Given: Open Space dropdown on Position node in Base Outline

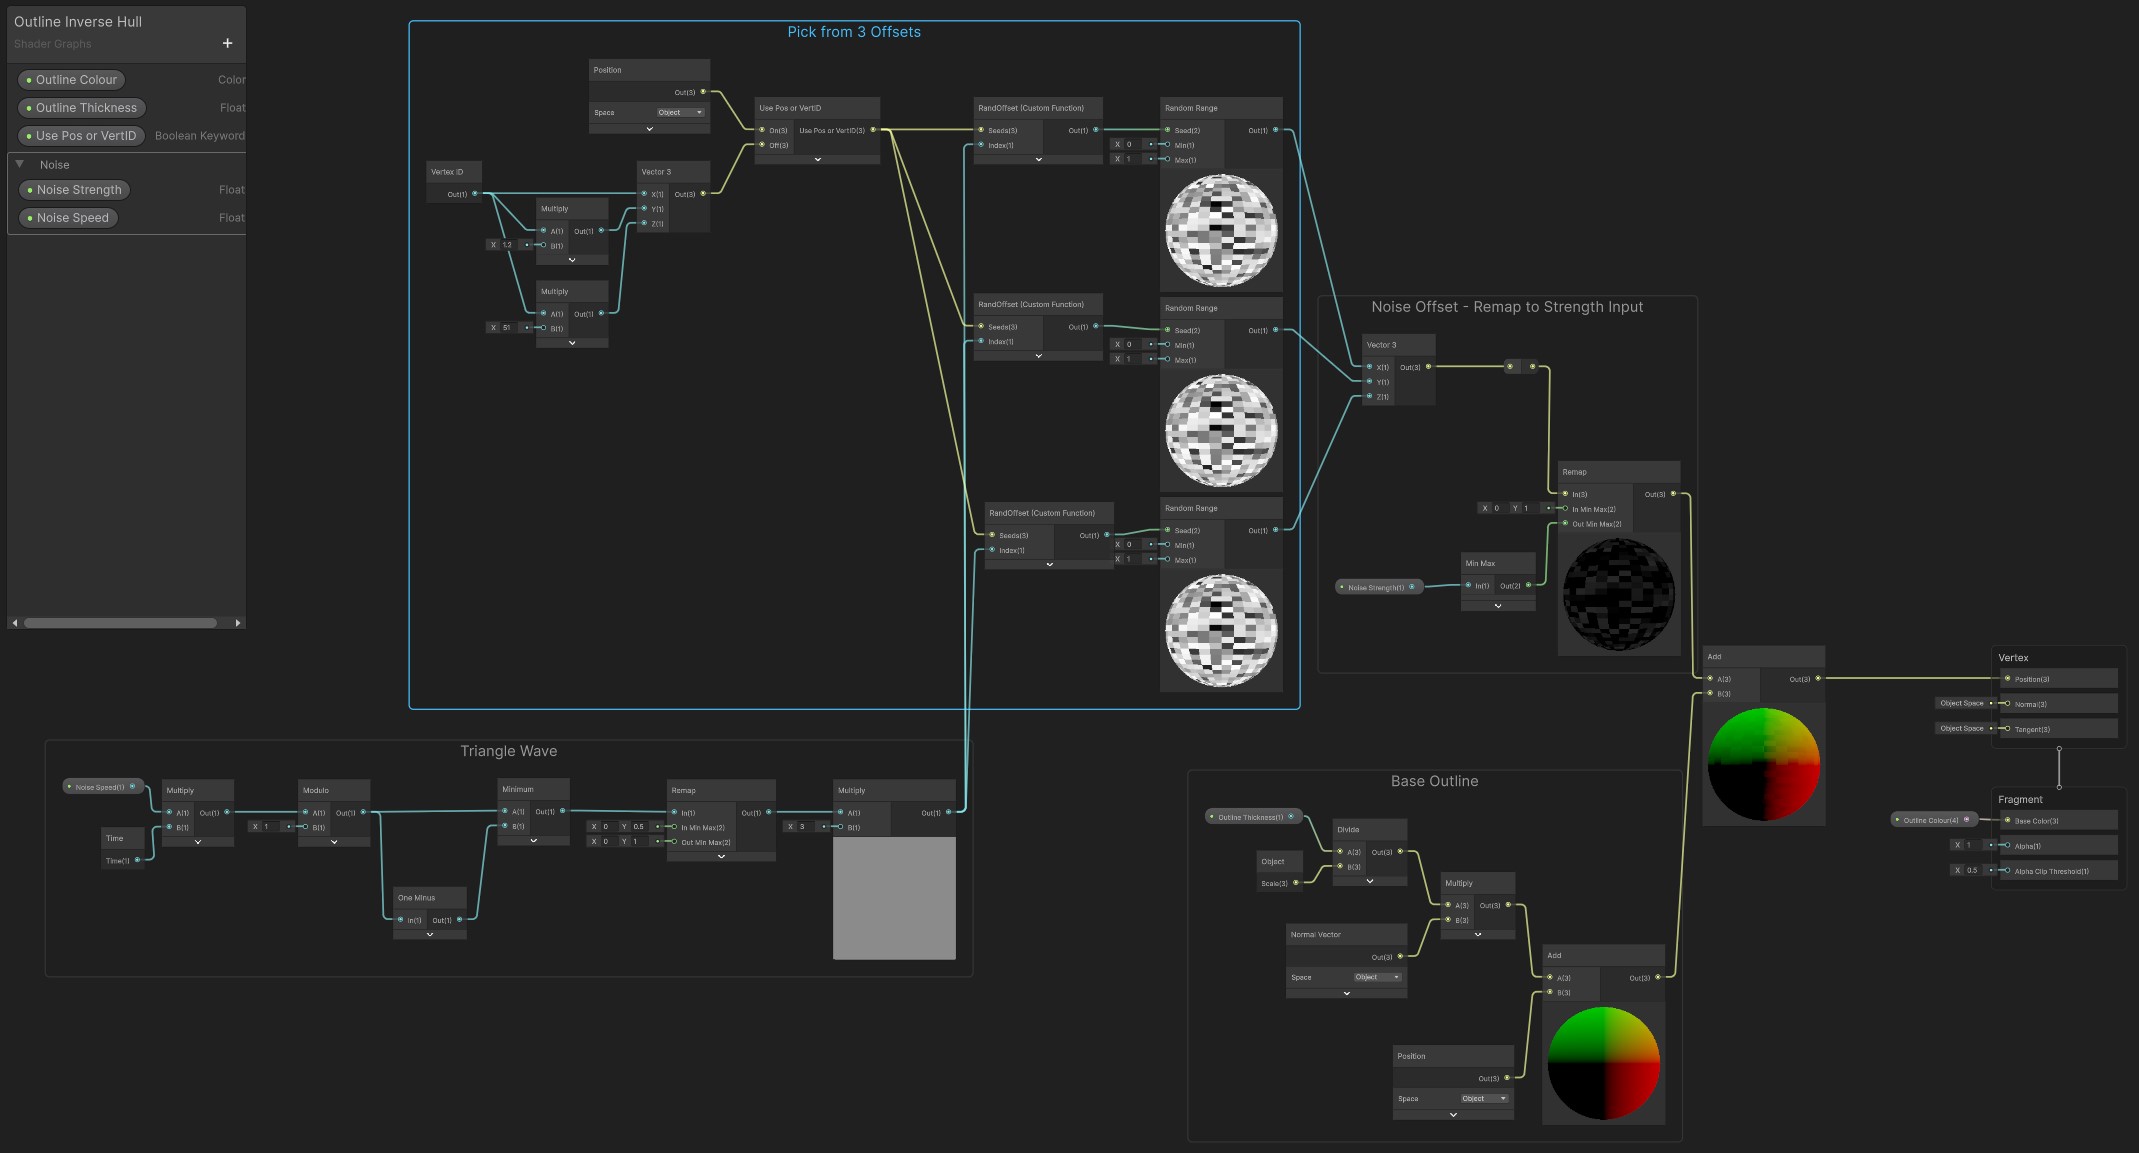Looking at the screenshot, I should [x=1484, y=1098].
